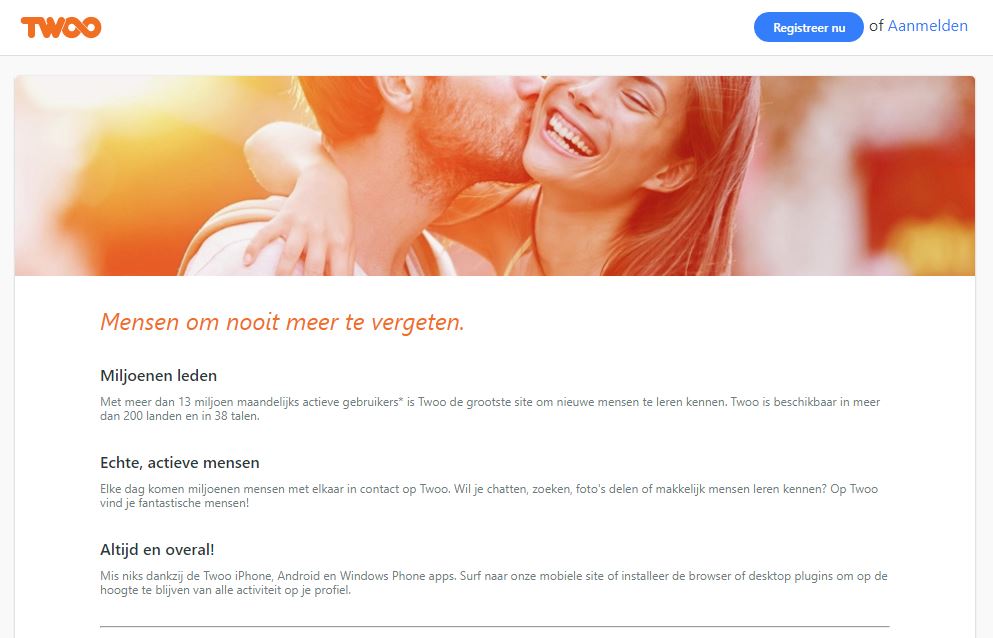
Task: Click the 'vind je fantastische mensen!' line
Action: coord(174,503)
